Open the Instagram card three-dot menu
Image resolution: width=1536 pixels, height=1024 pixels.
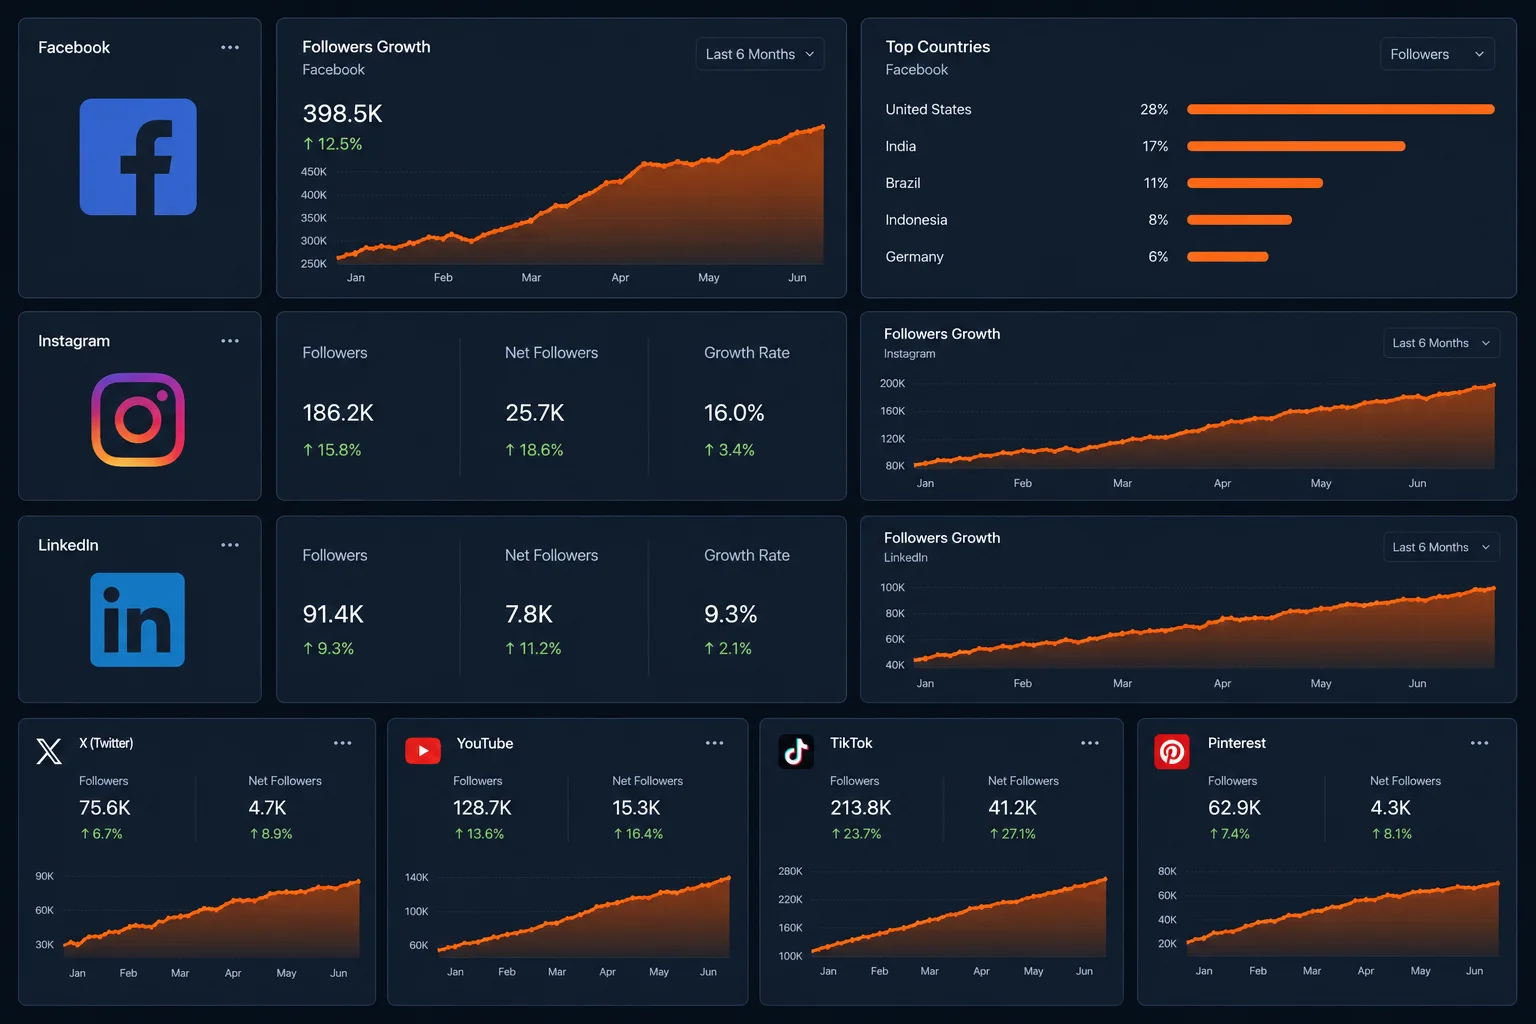point(230,341)
